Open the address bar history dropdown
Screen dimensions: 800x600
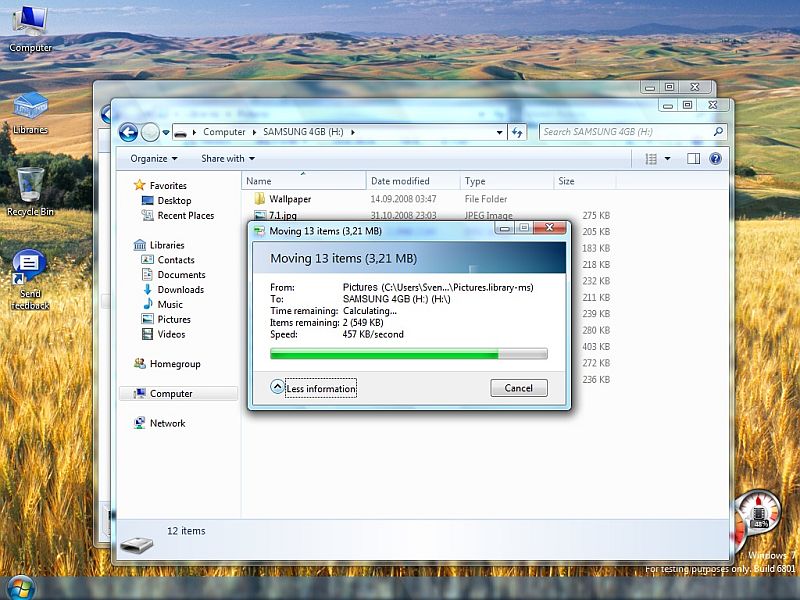click(499, 132)
